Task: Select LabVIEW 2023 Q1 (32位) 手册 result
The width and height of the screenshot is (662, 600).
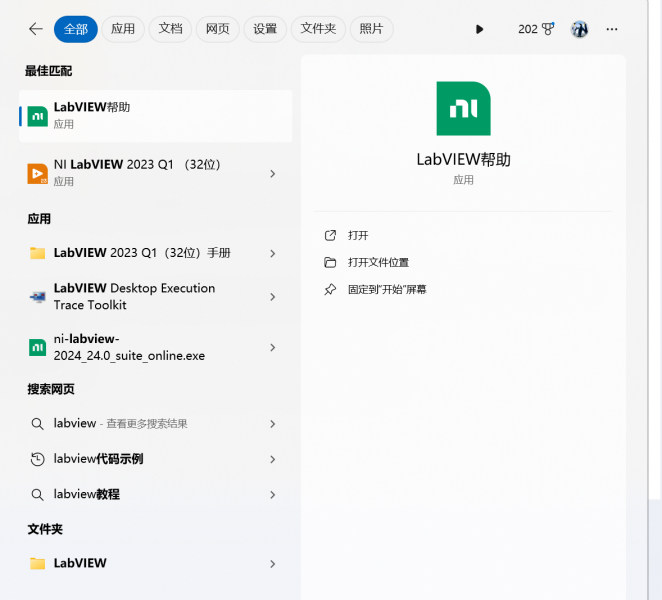Action: click(x=142, y=253)
